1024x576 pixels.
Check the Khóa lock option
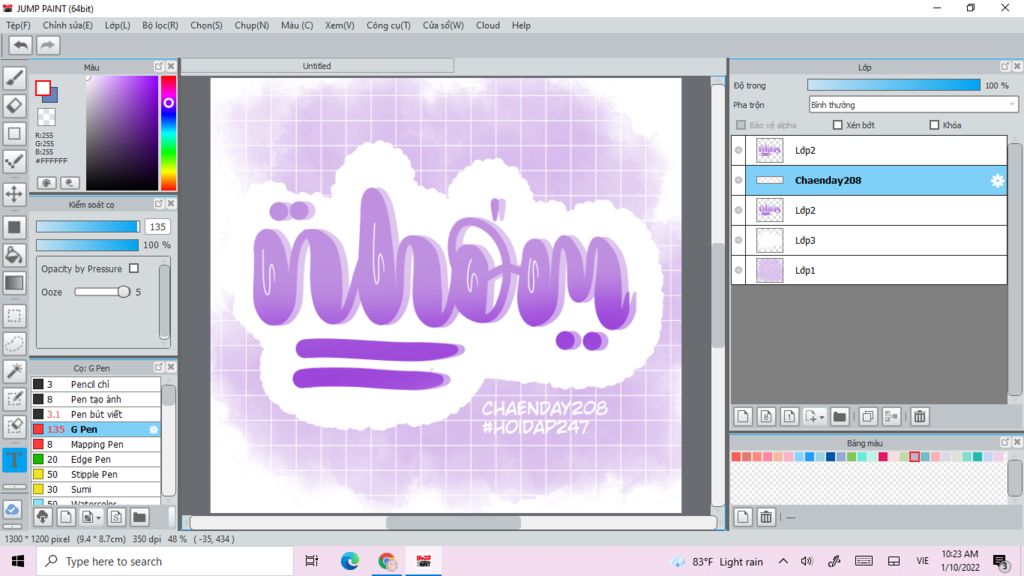tap(934, 125)
